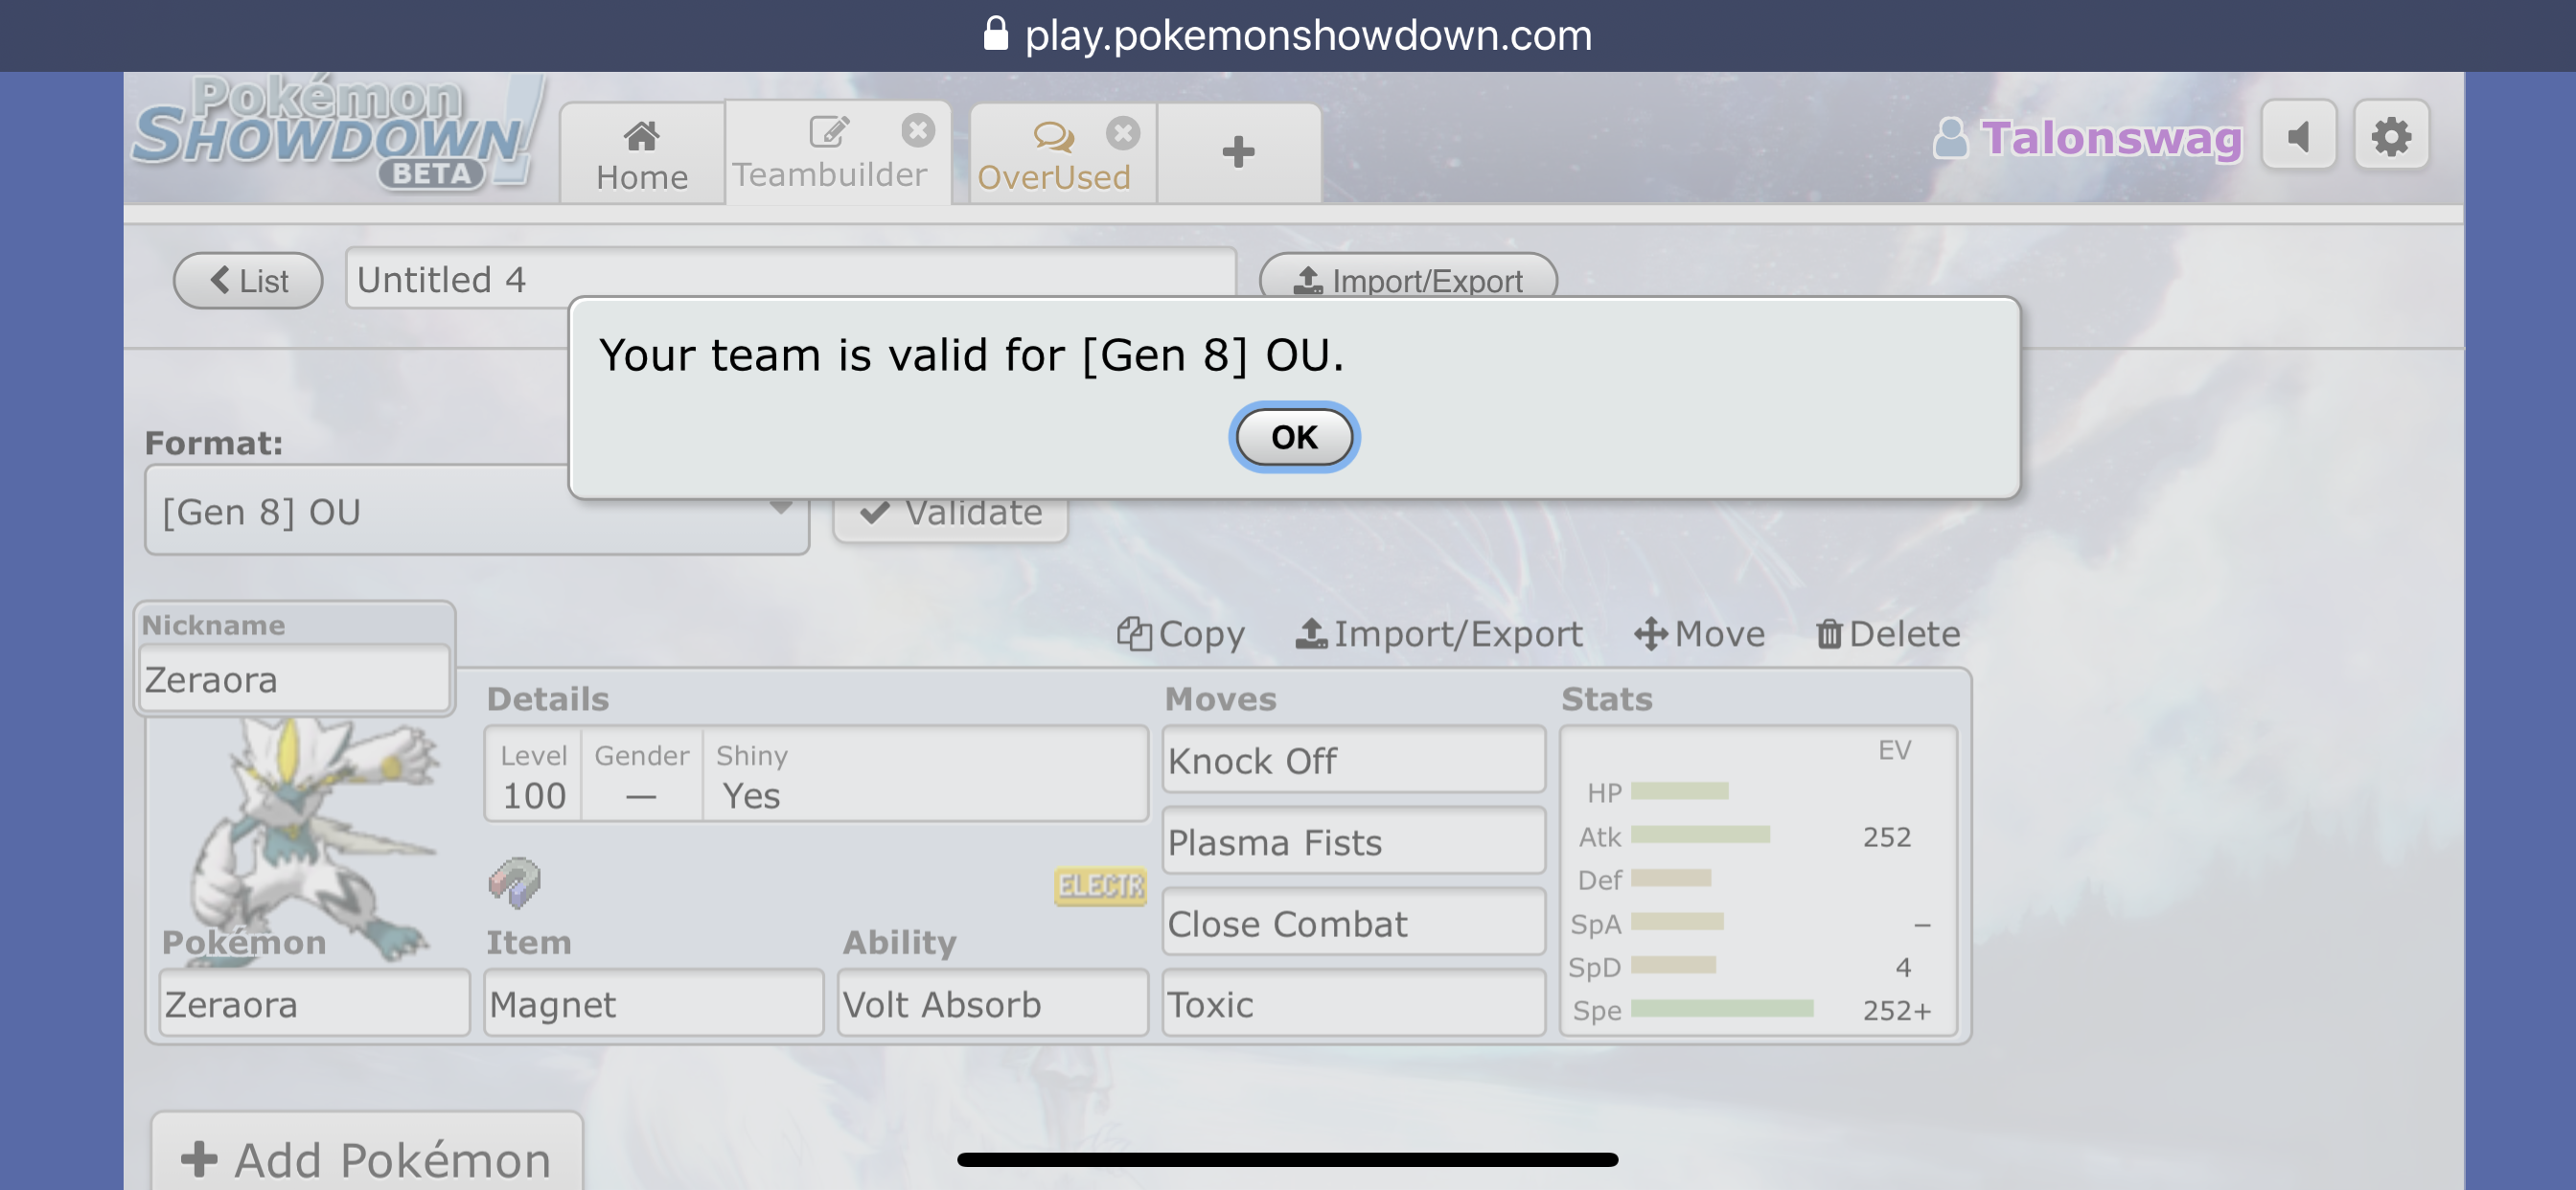
Task: Open the Gen 8 OU format dropdown
Action: 477,510
